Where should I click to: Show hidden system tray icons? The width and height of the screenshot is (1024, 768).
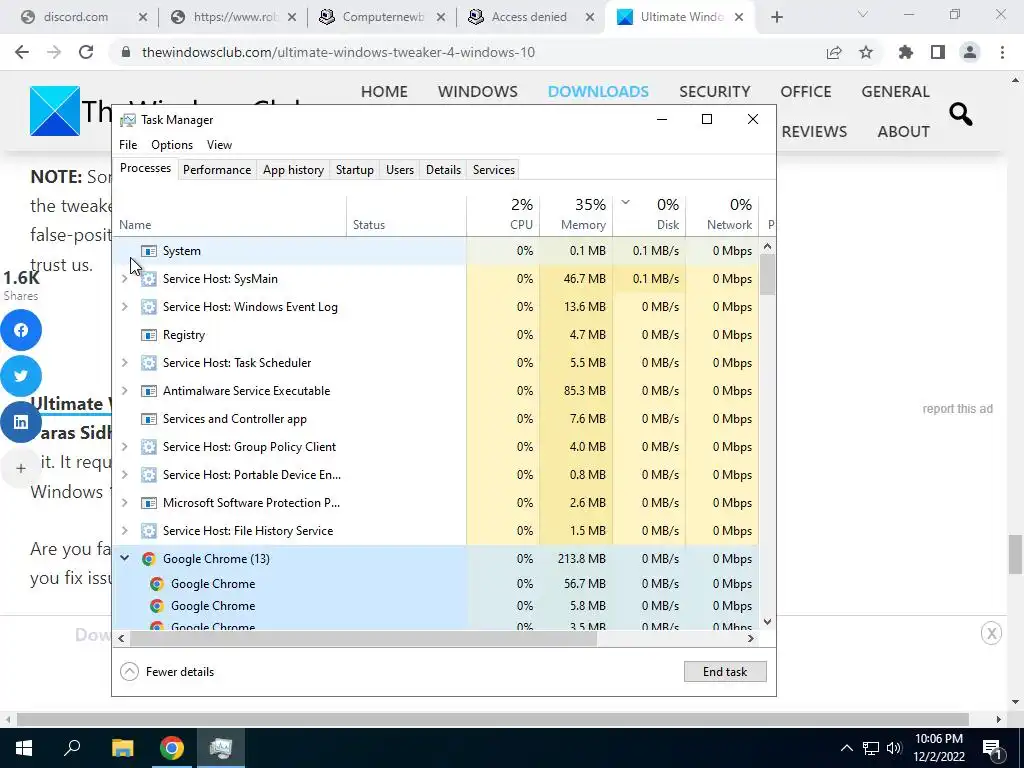click(846, 748)
